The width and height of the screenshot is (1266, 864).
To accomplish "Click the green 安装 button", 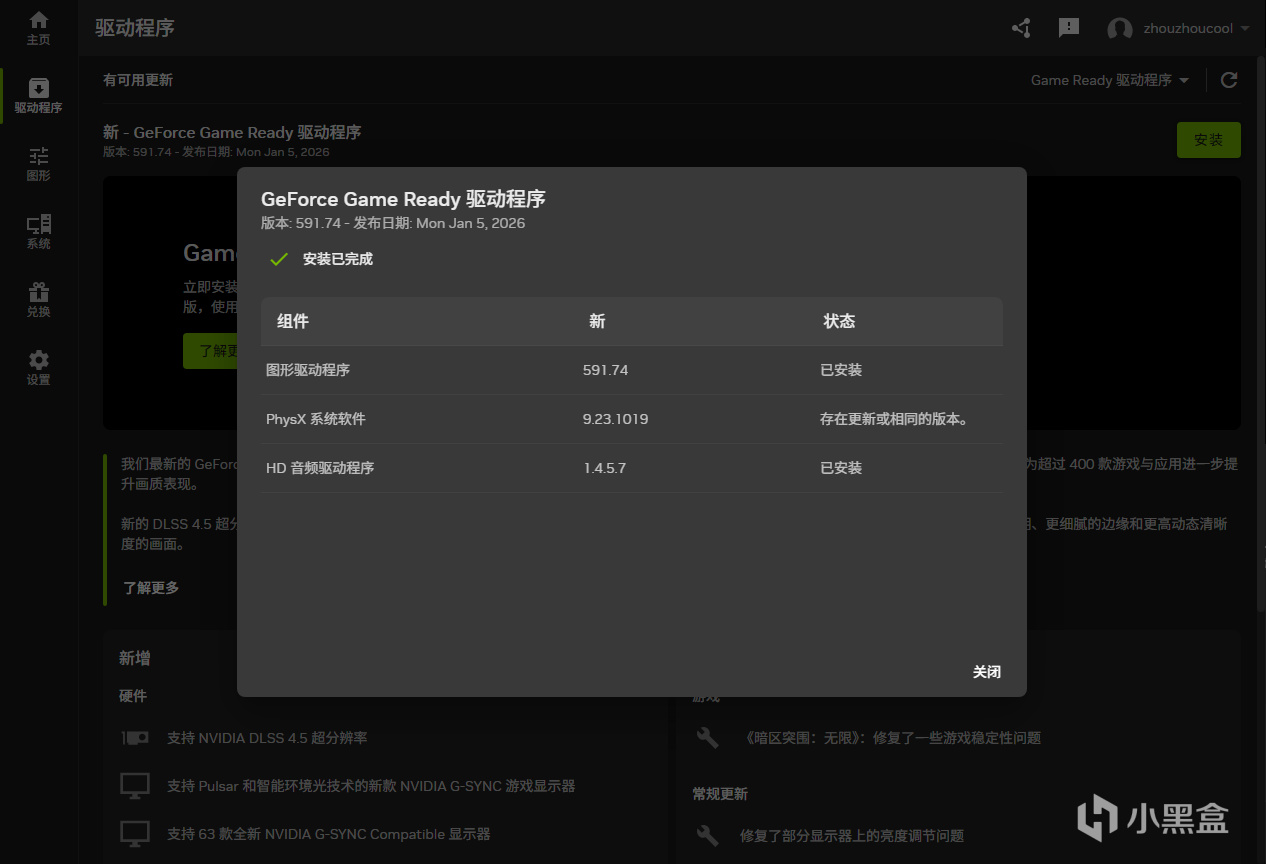I will click(x=1209, y=140).
